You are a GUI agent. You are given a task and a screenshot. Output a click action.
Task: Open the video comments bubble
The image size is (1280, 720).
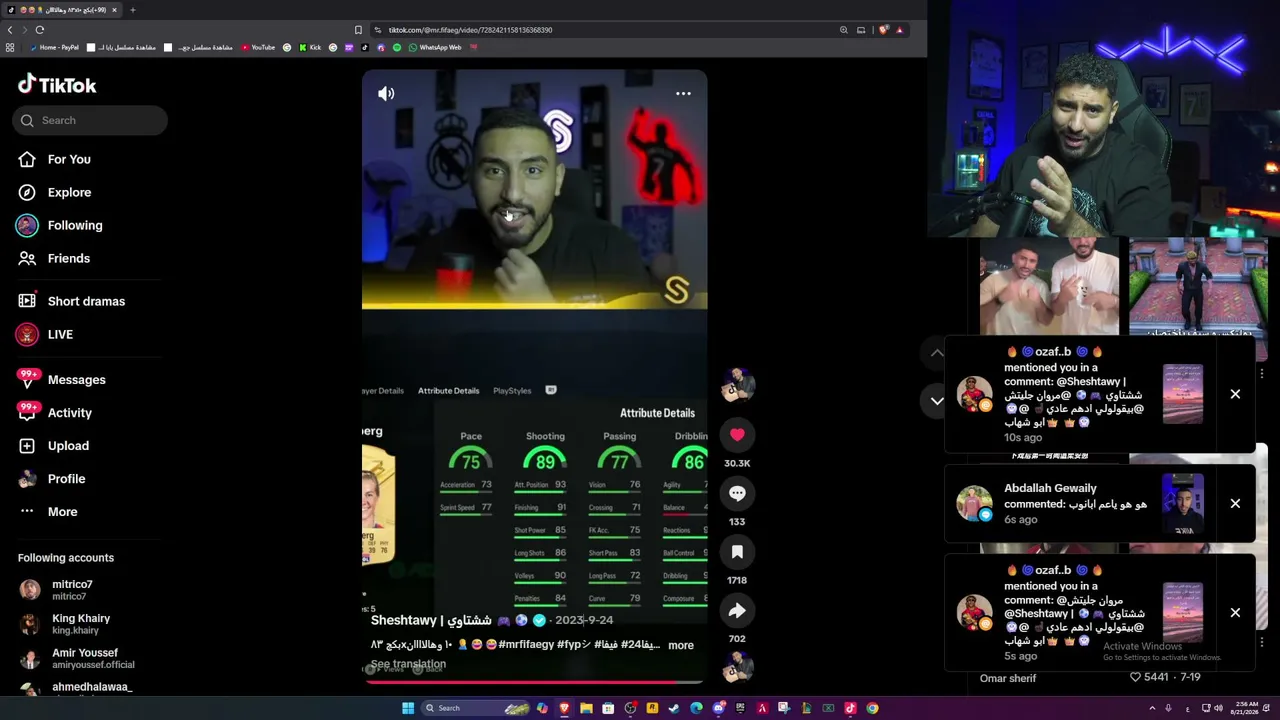click(x=737, y=493)
